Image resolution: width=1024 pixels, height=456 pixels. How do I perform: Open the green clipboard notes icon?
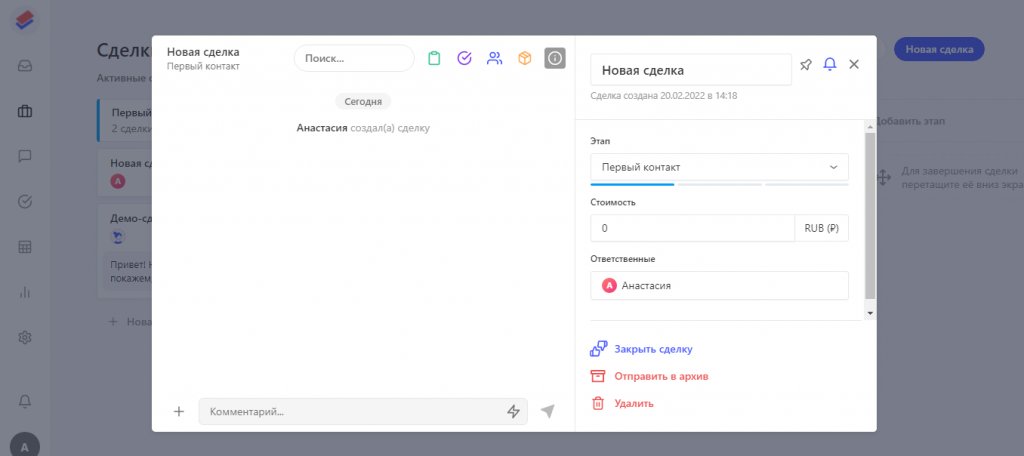pos(434,59)
